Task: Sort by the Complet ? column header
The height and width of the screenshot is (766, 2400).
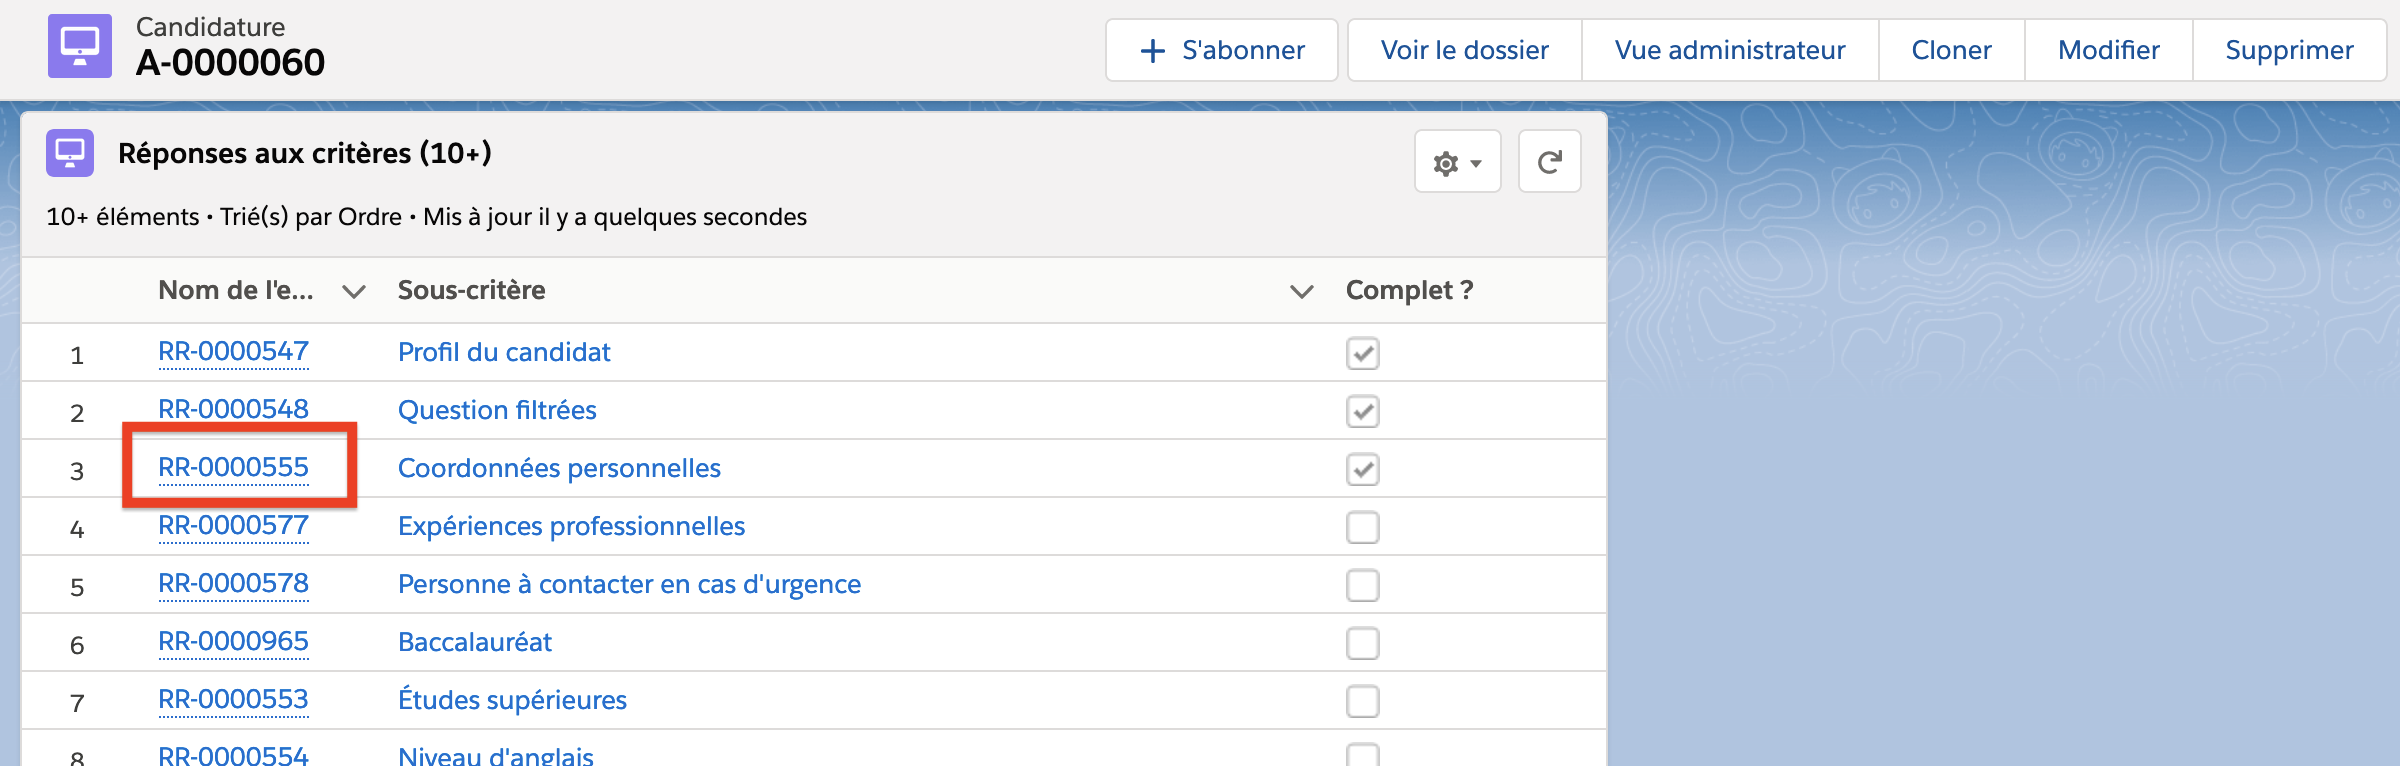Action: click(x=1409, y=290)
